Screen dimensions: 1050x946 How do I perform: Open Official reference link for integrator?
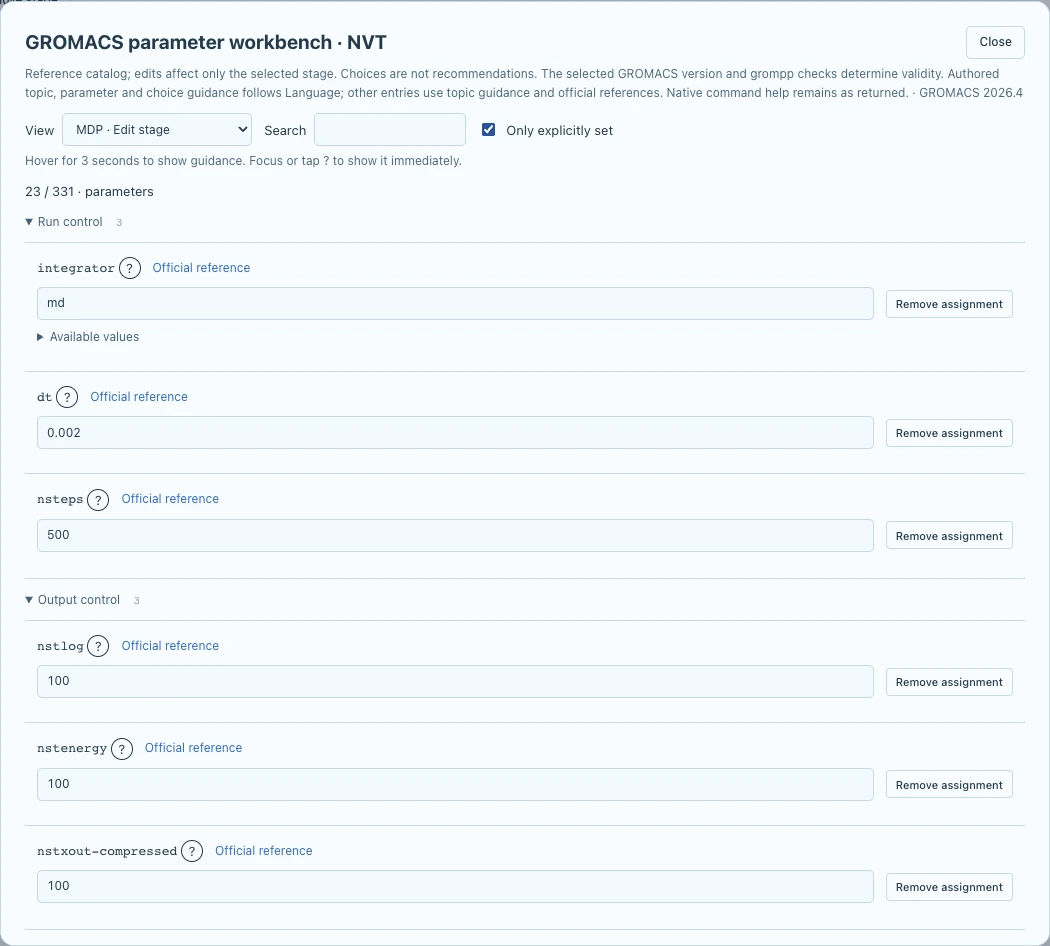tap(201, 268)
